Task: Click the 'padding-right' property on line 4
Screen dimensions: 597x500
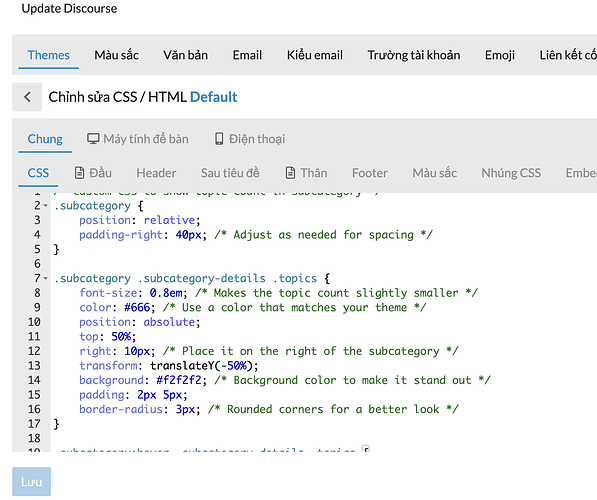Action: pyautogui.click(x=121, y=235)
